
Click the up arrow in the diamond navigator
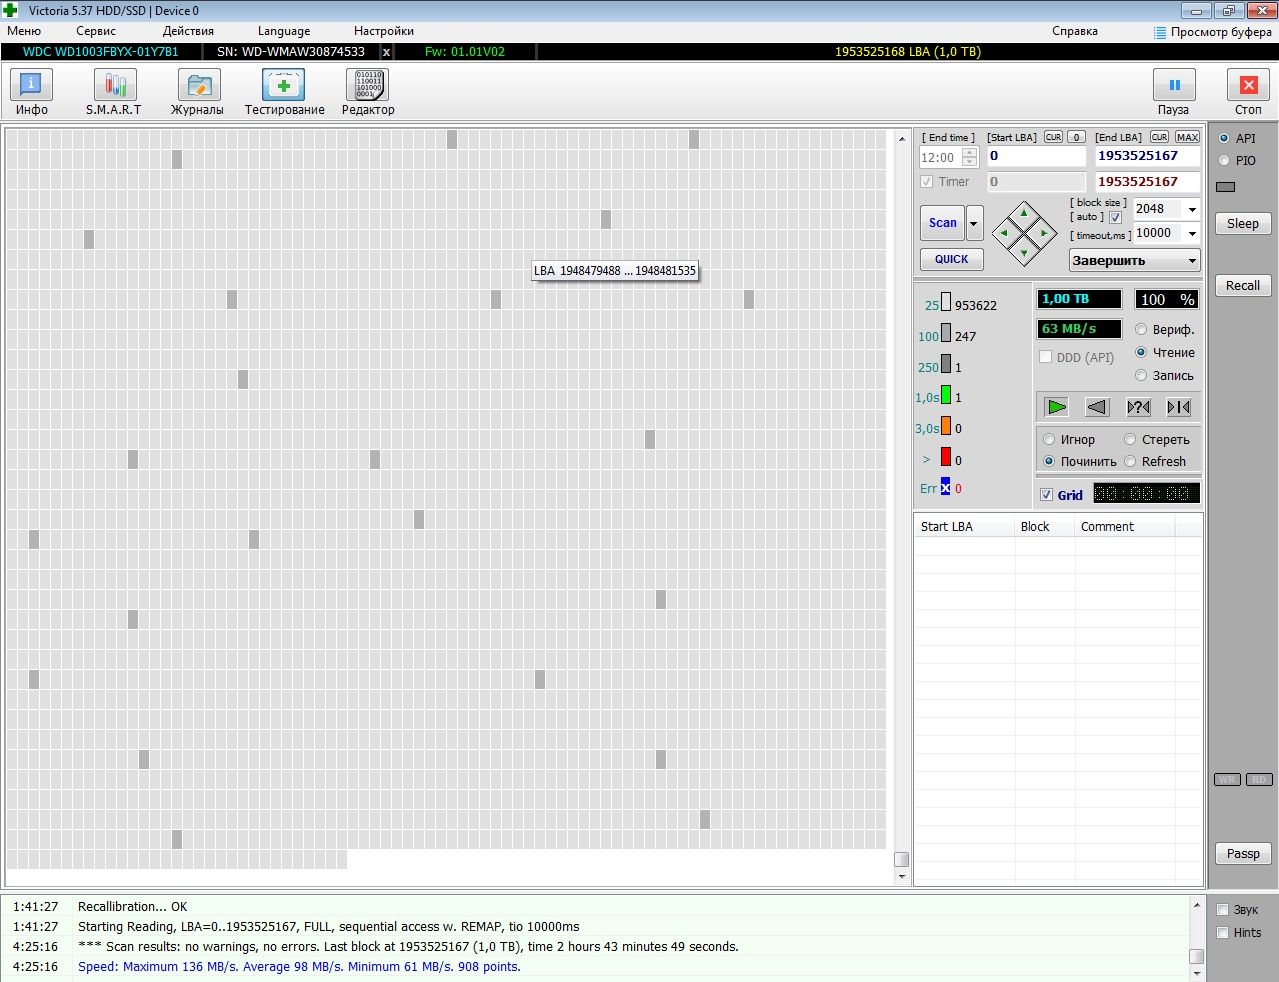pos(1024,213)
